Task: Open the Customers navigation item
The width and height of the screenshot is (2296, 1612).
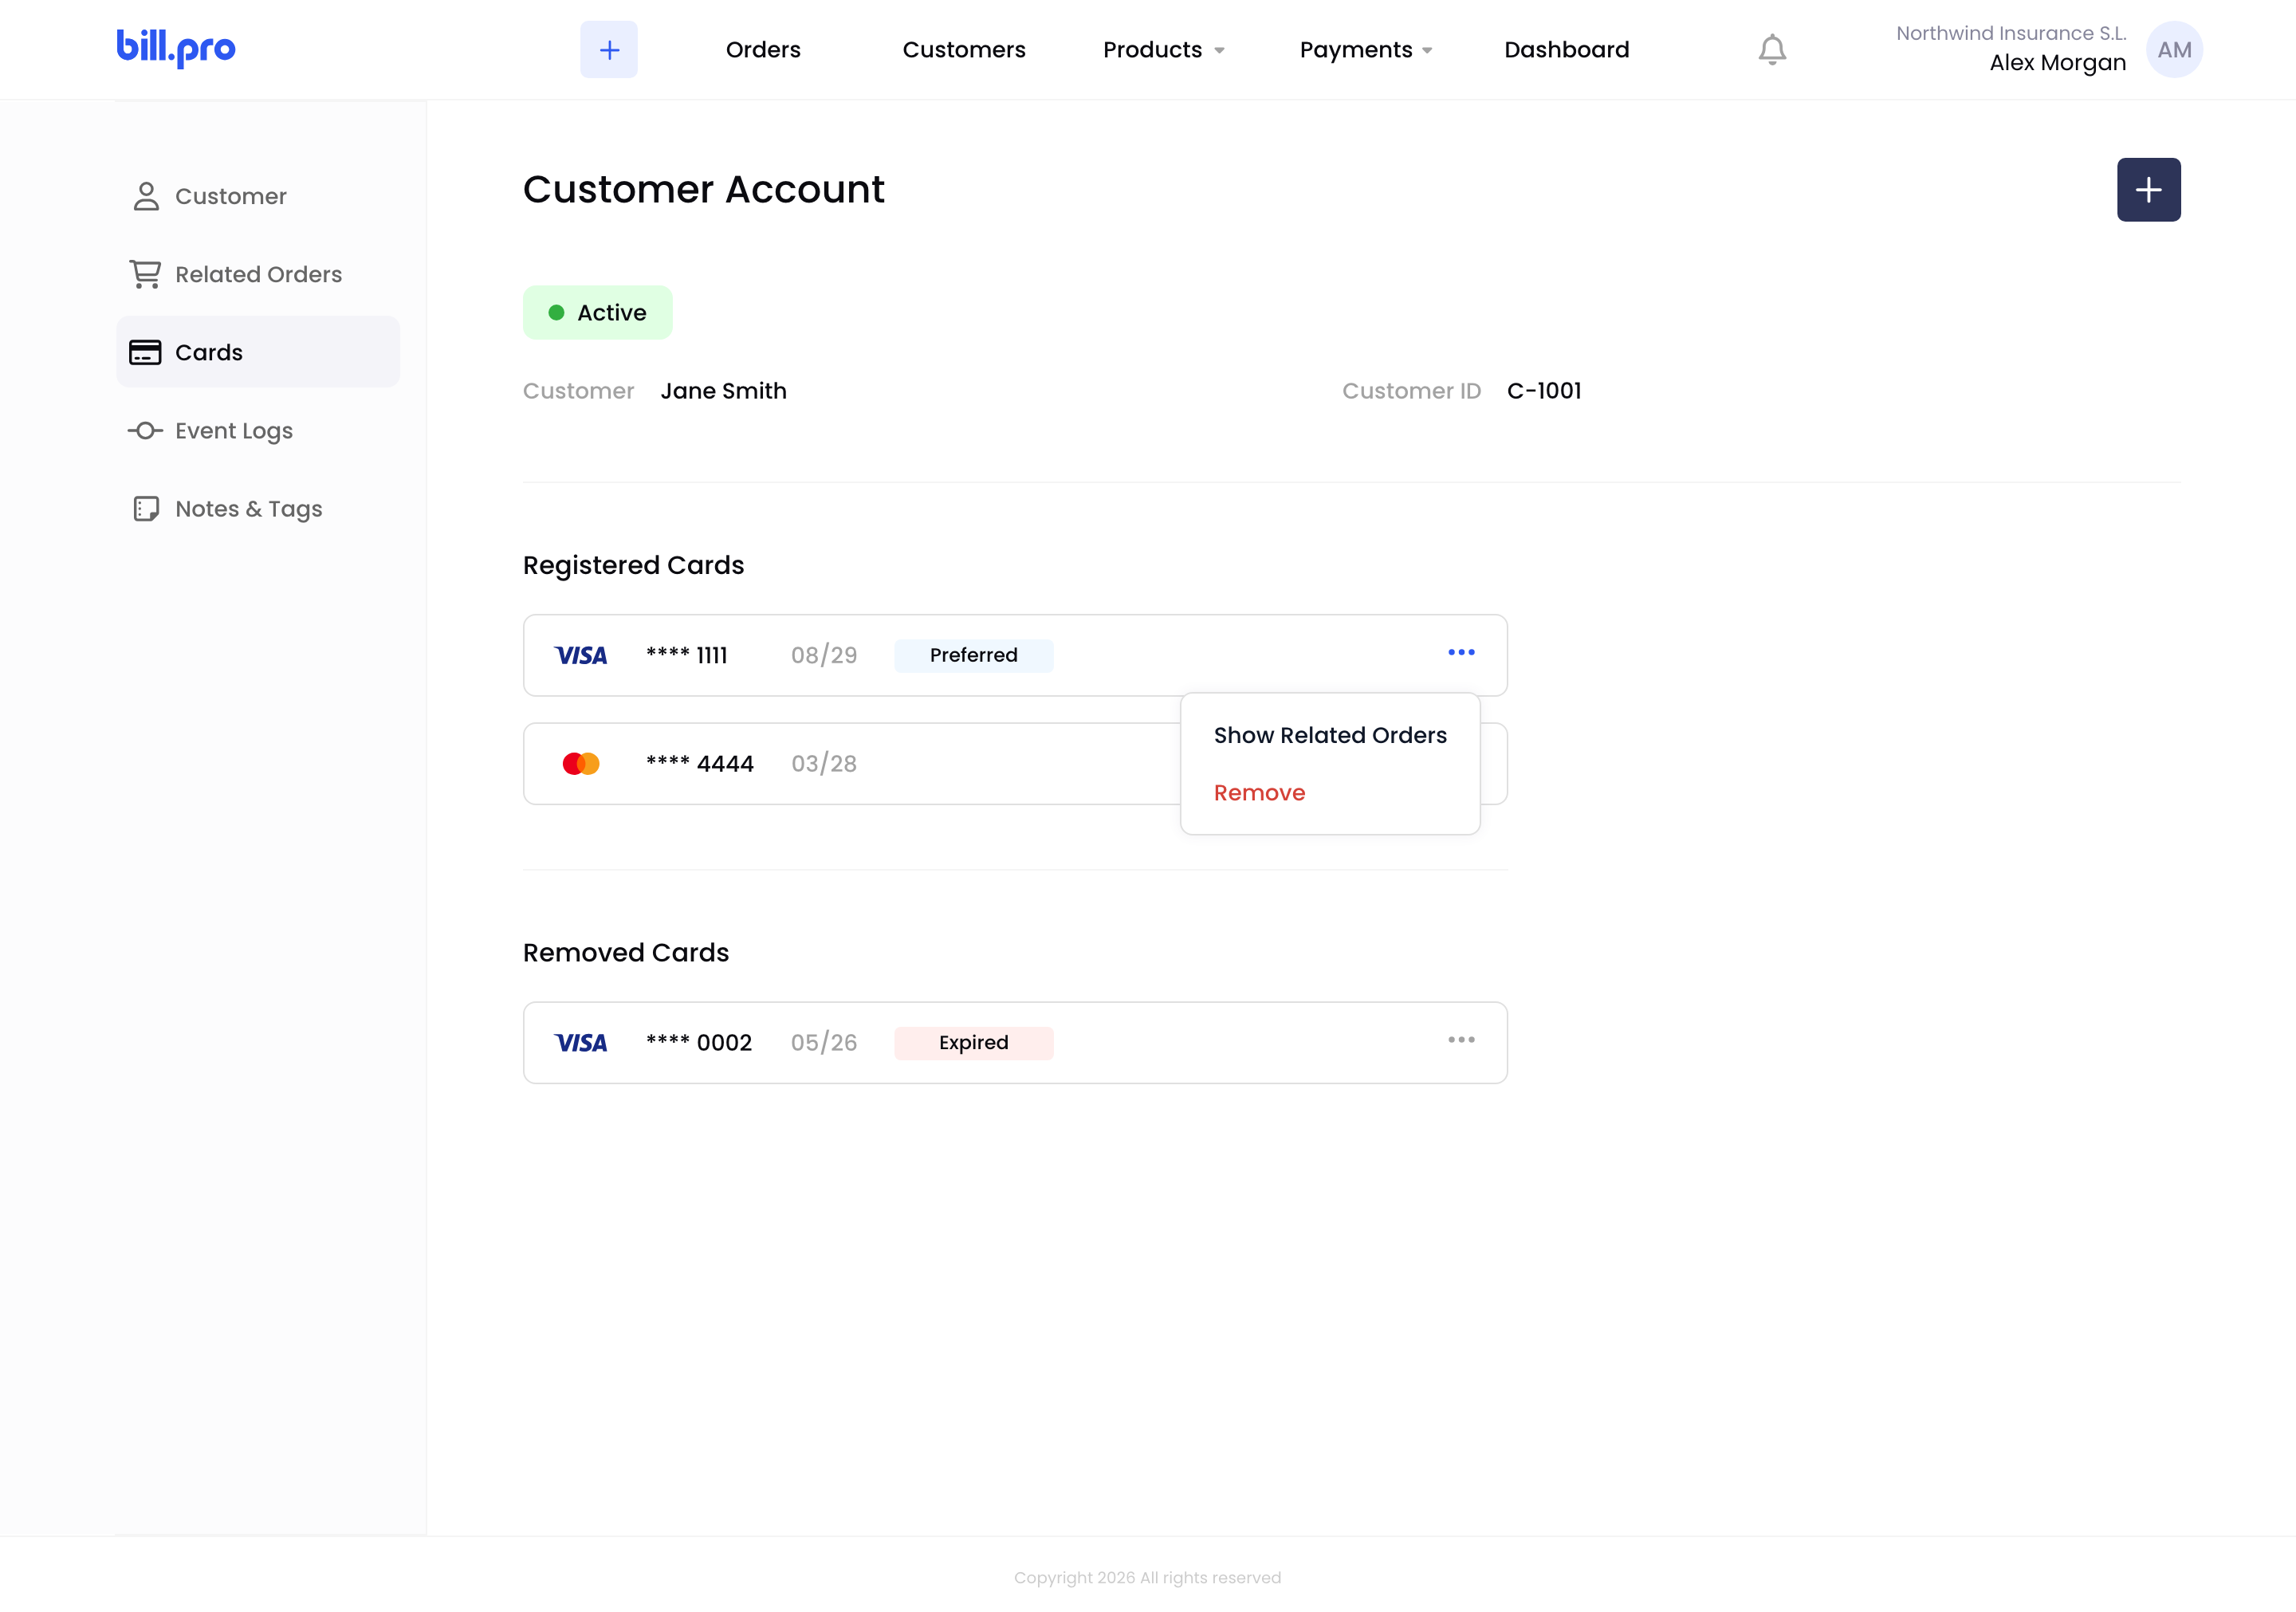Action: pos(964,50)
